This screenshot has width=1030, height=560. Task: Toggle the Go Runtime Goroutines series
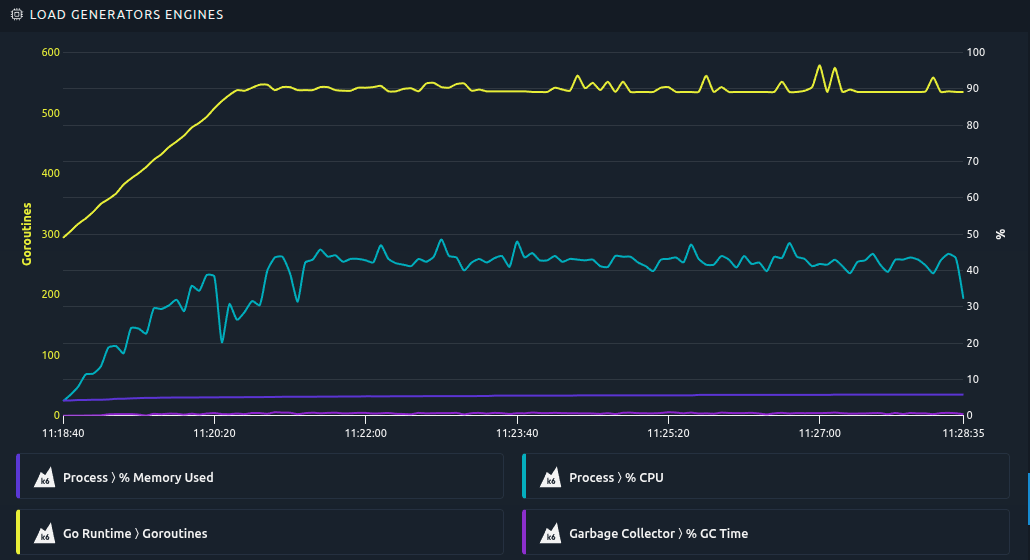click(259, 532)
